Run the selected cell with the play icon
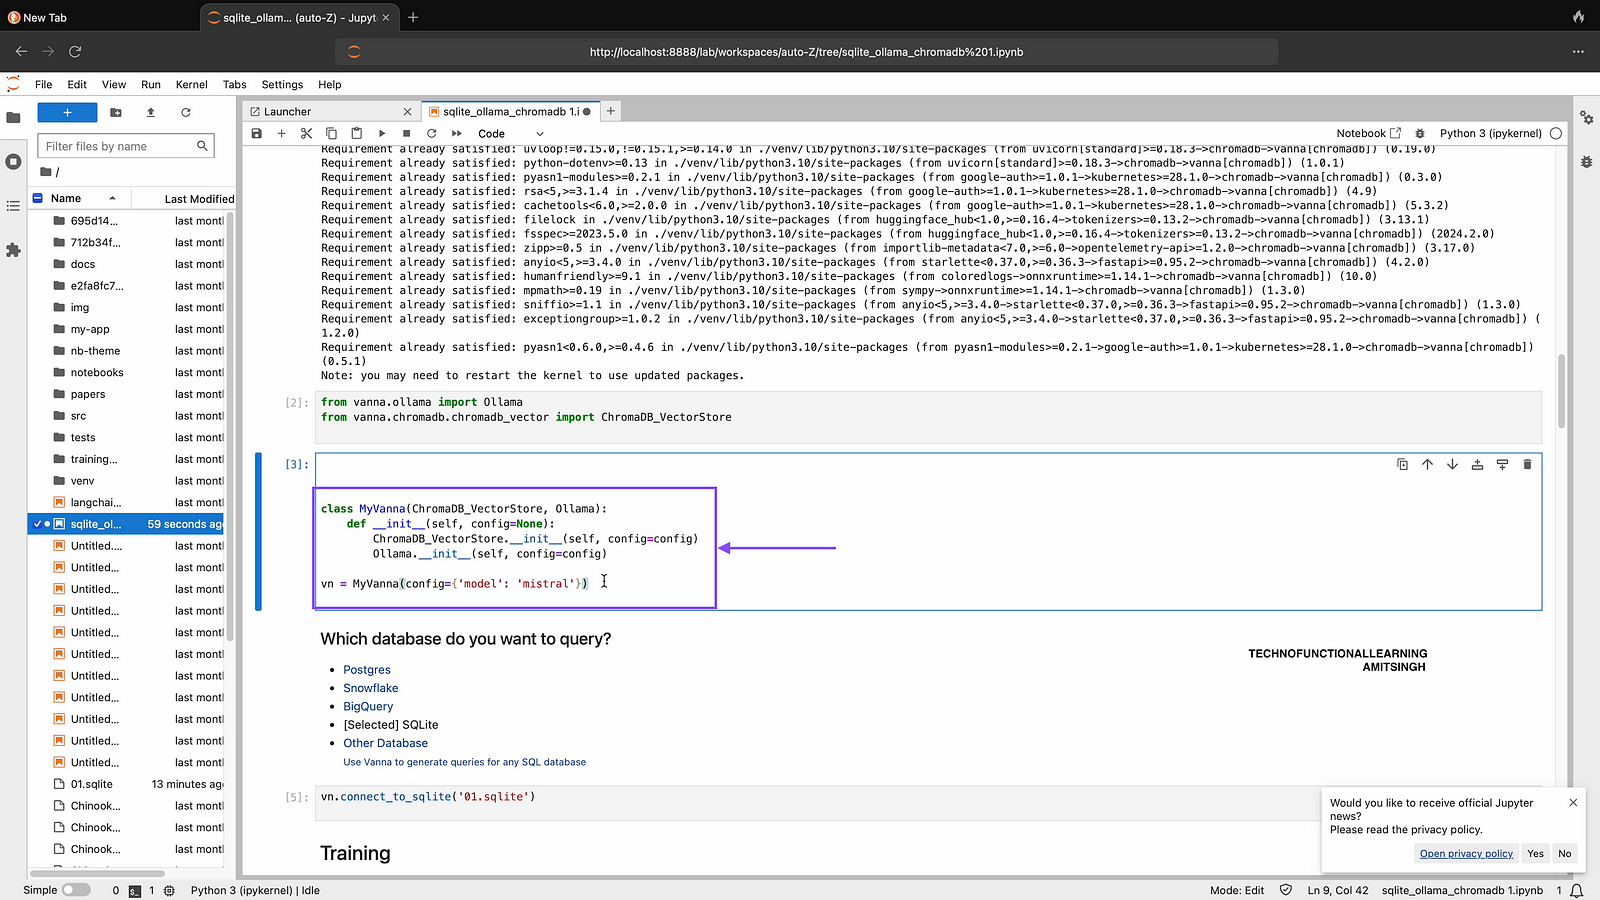Image resolution: width=1600 pixels, height=900 pixels. coord(382,133)
